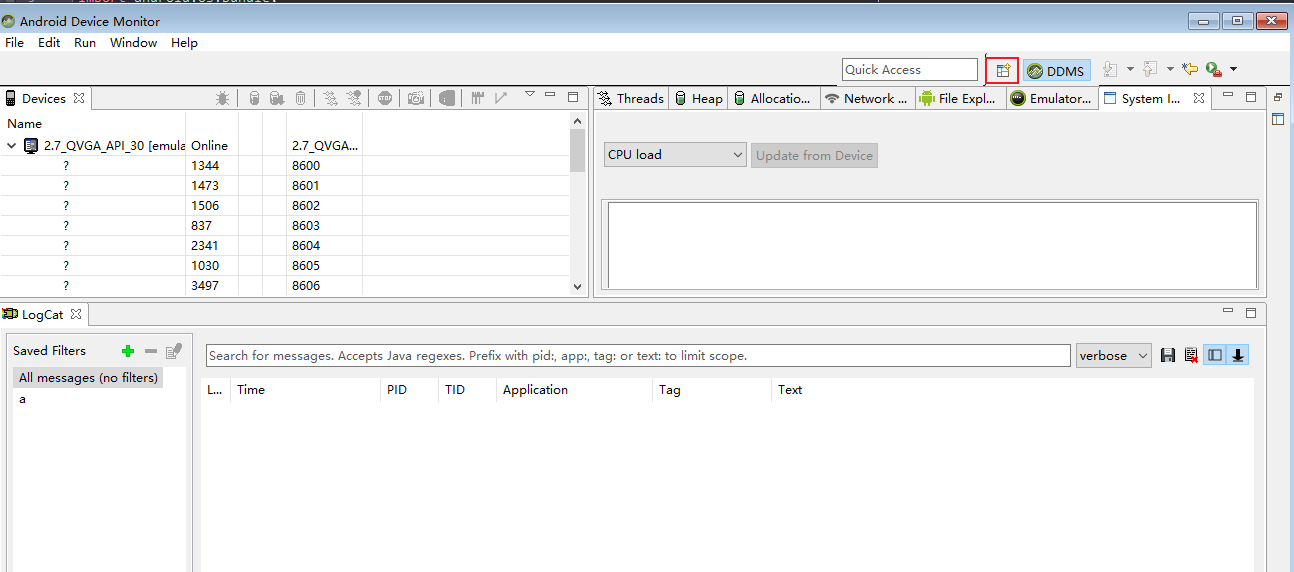Open the Run External Tools dropdown arrow
1294x572 pixels.
click(x=1233, y=69)
